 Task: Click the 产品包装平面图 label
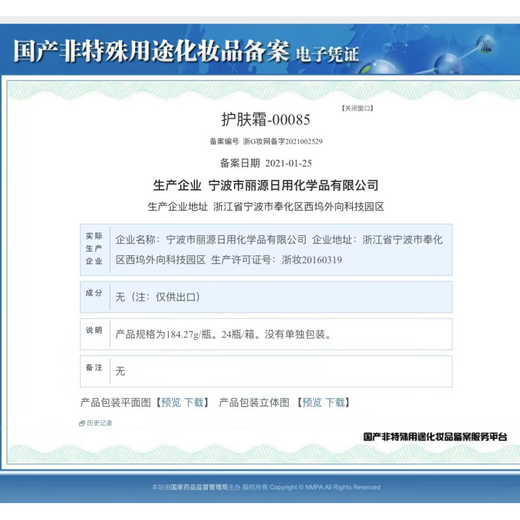116,402
